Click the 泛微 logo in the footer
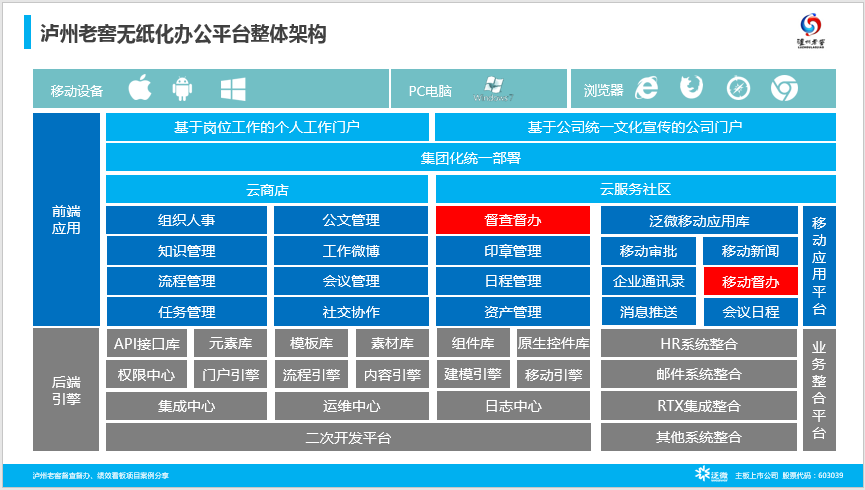Screen dimensions: 865x490 712,475
